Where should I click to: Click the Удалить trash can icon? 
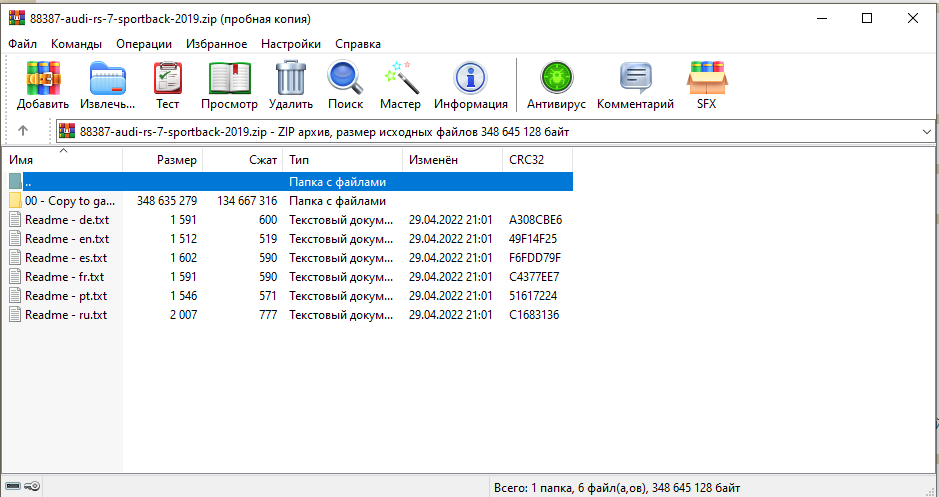tap(291, 78)
